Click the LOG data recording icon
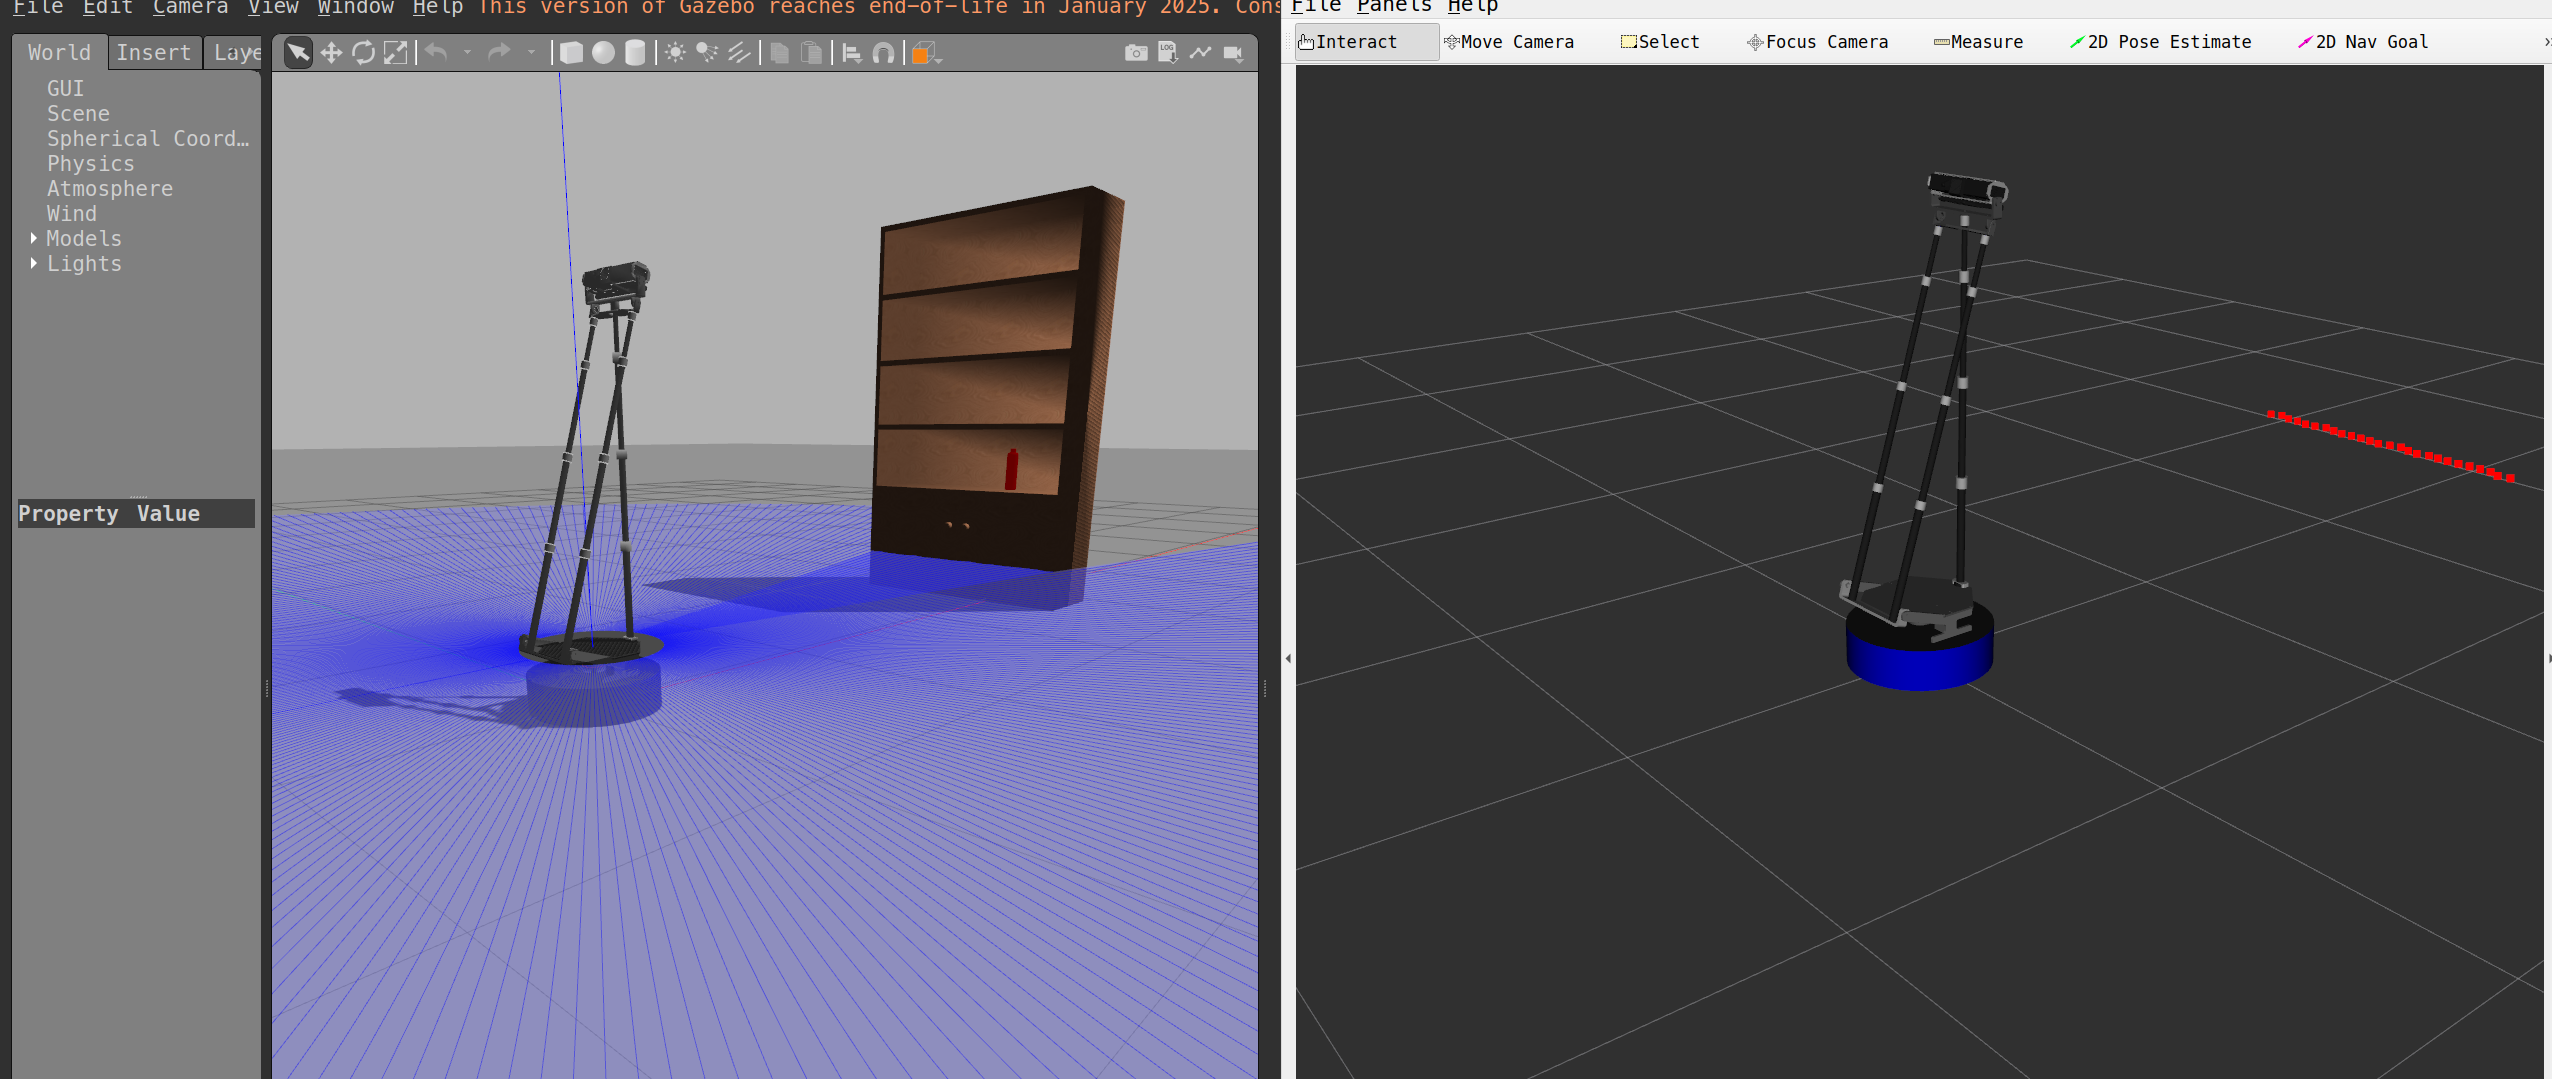Screen dimensions: 2552x1079 pos(1168,52)
